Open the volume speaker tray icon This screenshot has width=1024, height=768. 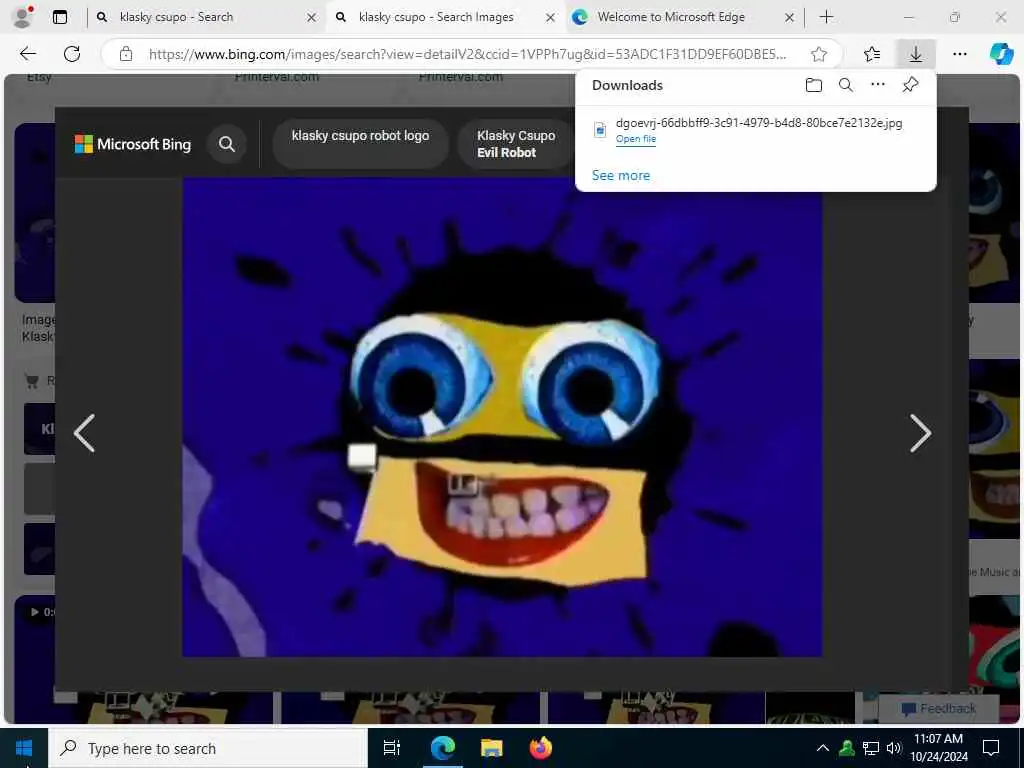pos(893,748)
